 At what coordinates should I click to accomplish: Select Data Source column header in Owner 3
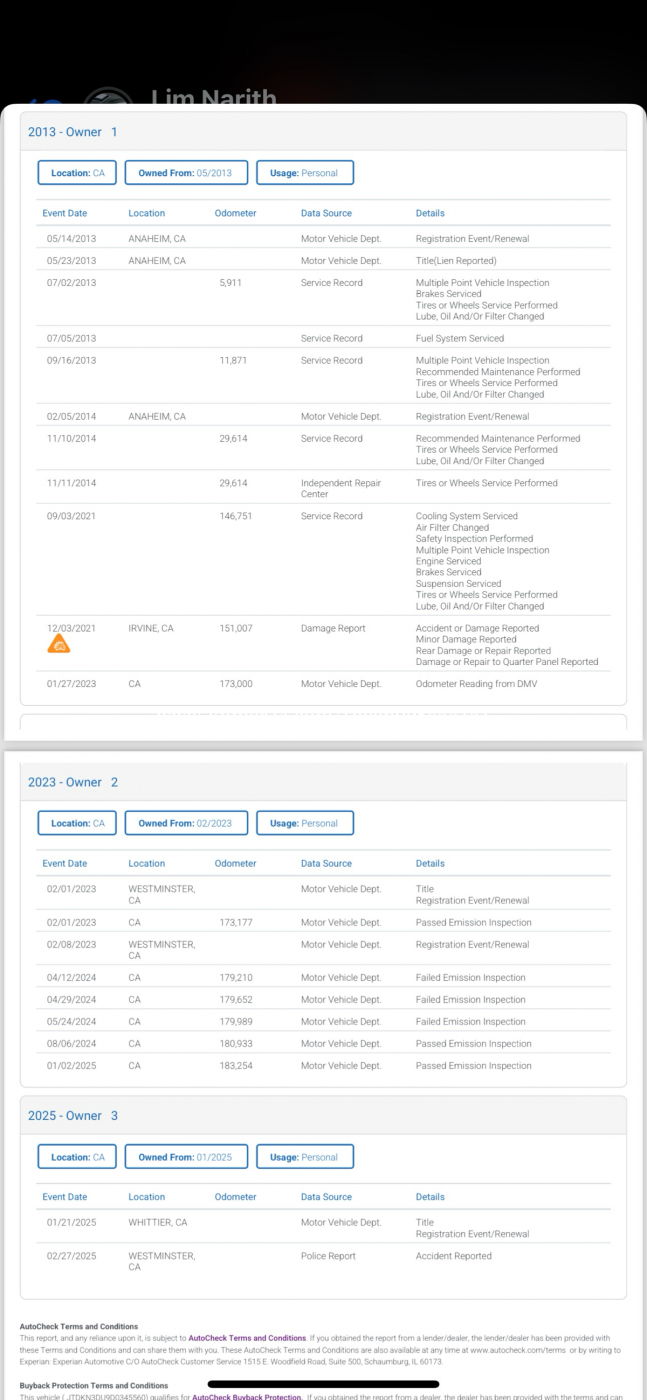tap(326, 1197)
